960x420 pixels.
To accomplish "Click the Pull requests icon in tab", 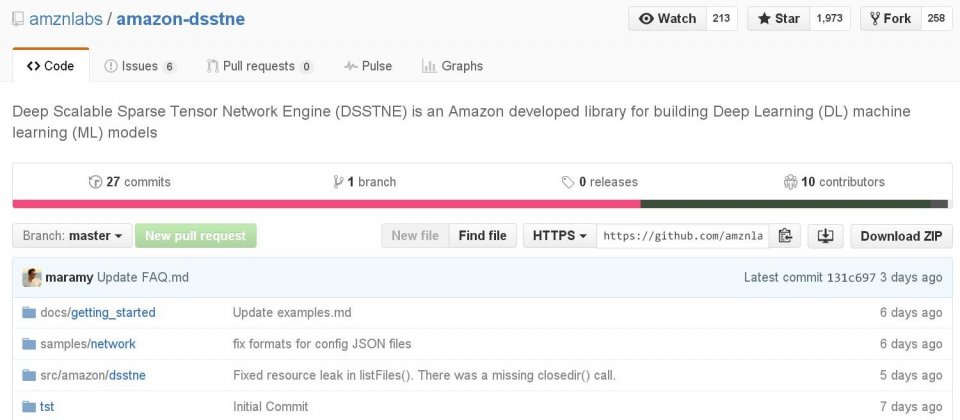I will pos(212,66).
